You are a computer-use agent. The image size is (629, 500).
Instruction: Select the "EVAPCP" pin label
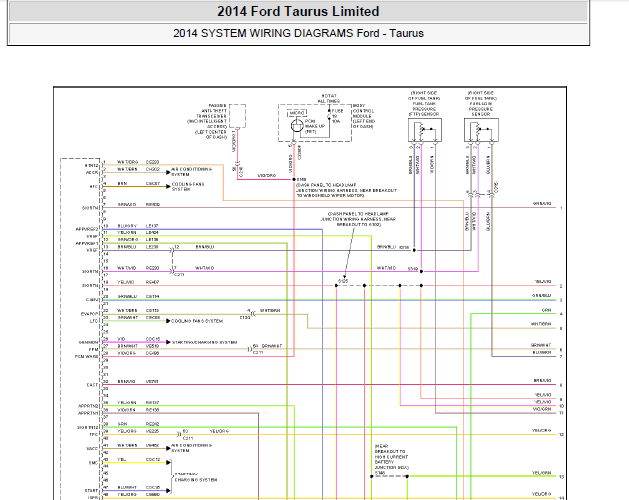coord(89,314)
